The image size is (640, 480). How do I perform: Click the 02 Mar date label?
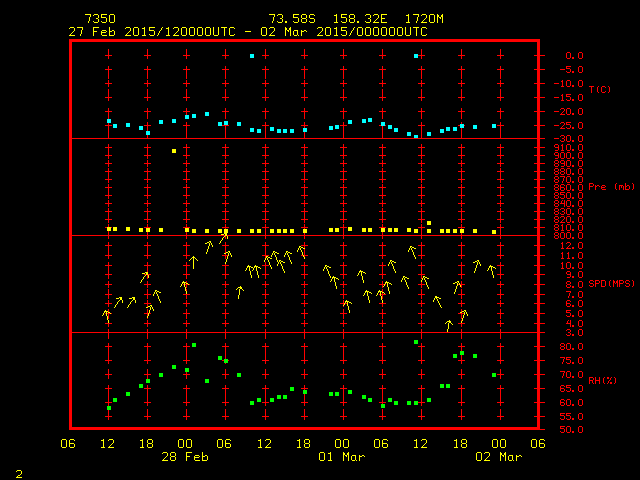click(x=498, y=456)
